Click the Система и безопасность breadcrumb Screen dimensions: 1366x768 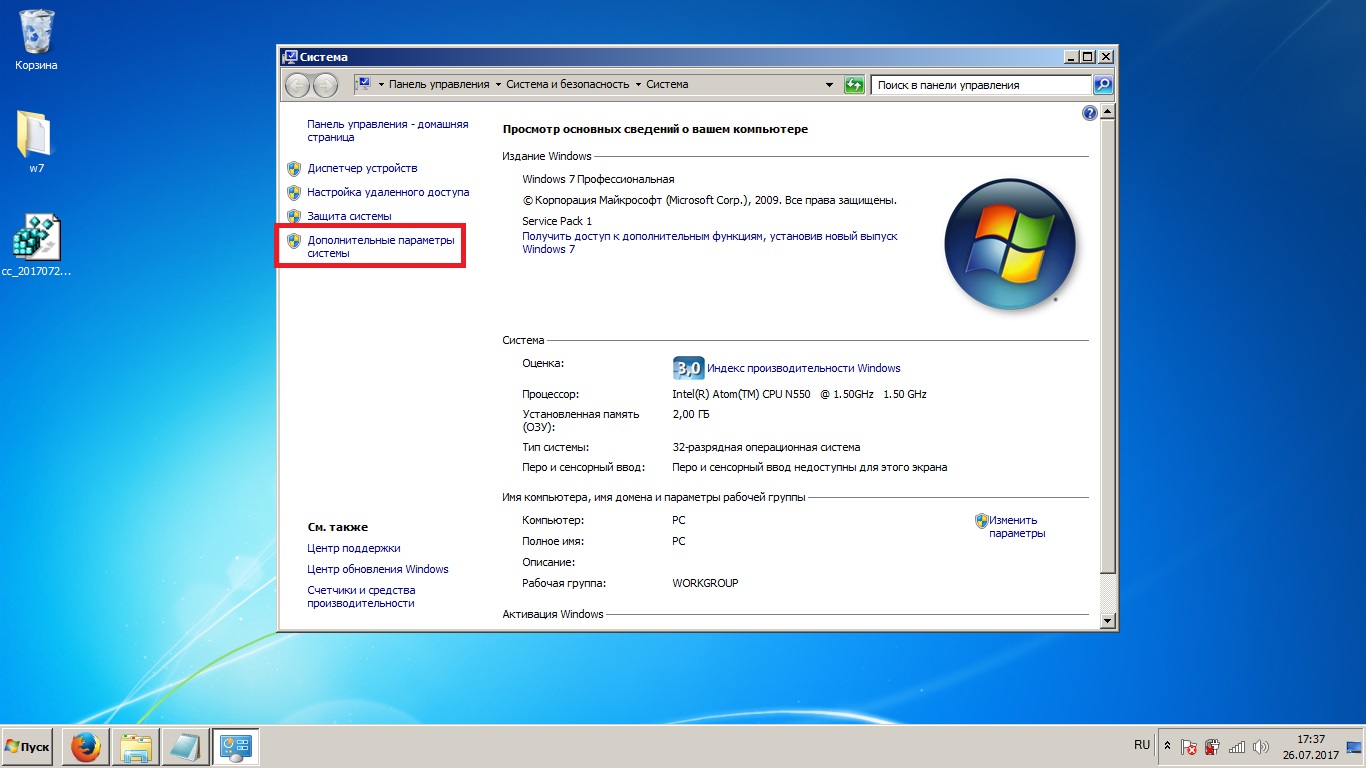[x=568, y=85]
